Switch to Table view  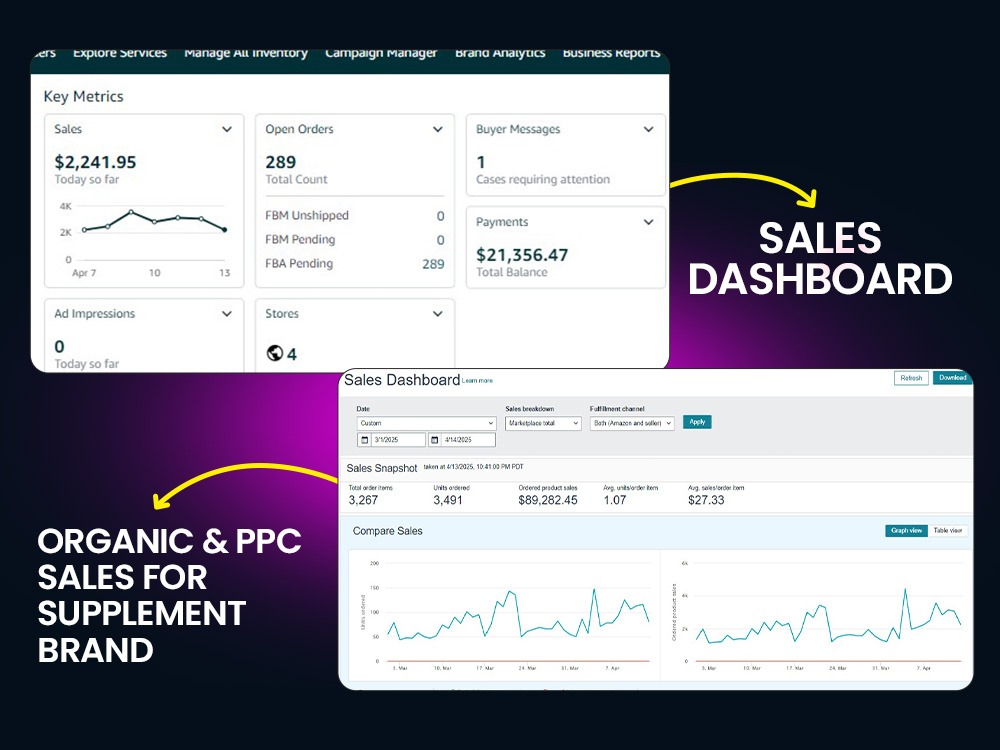point(948,531)
